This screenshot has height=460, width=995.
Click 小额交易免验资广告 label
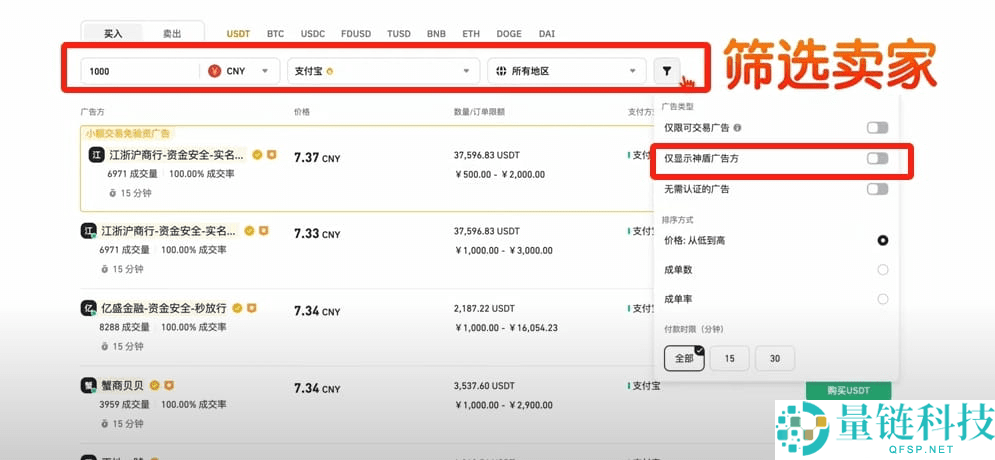tap(128, 133)
